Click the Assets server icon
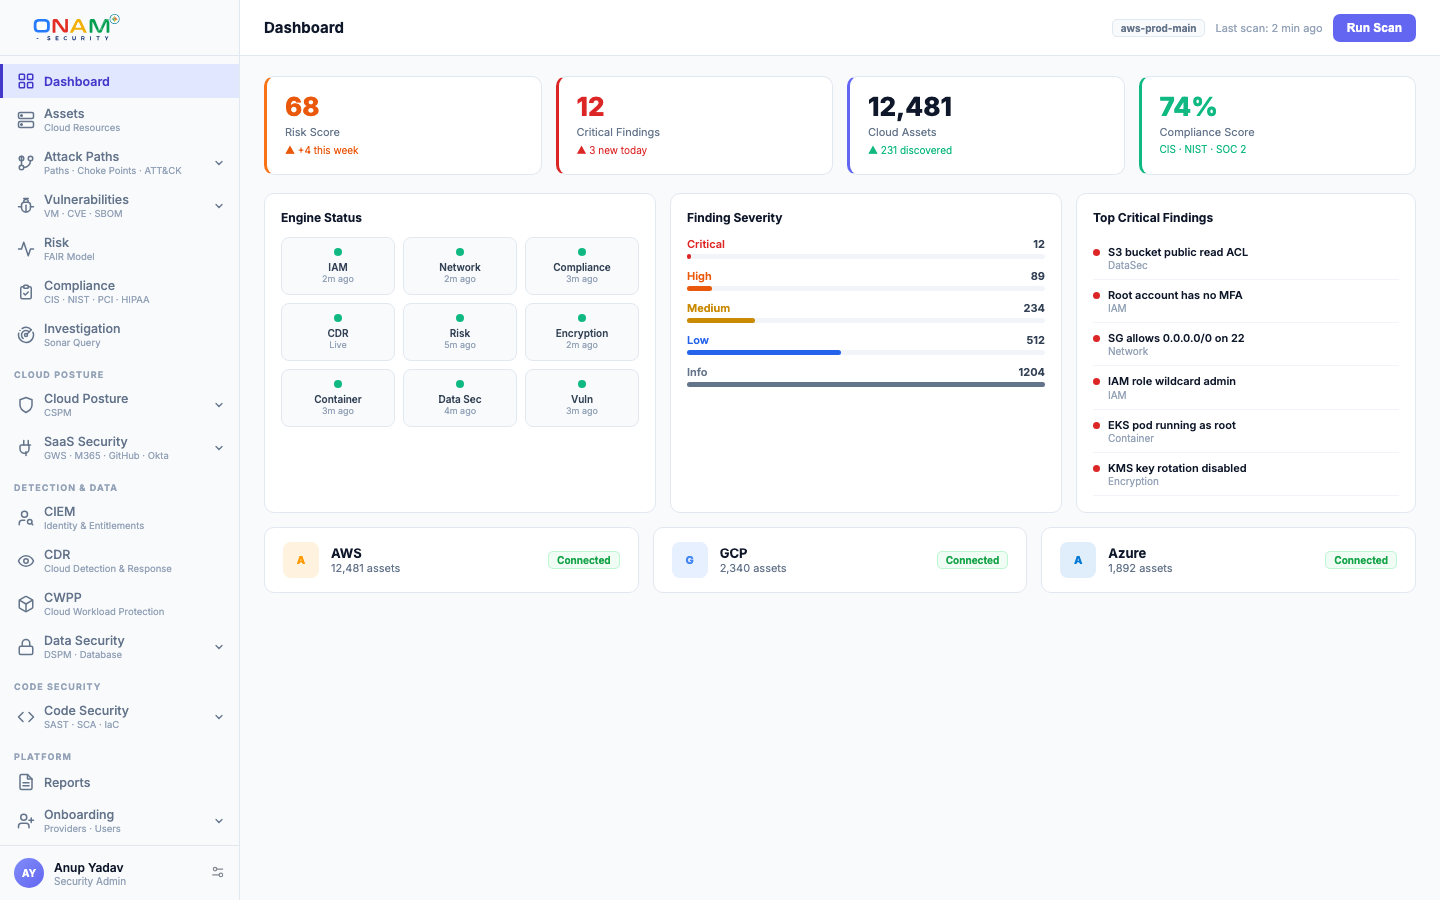This screenshot has width=1440, height=900. pos(26,120)
